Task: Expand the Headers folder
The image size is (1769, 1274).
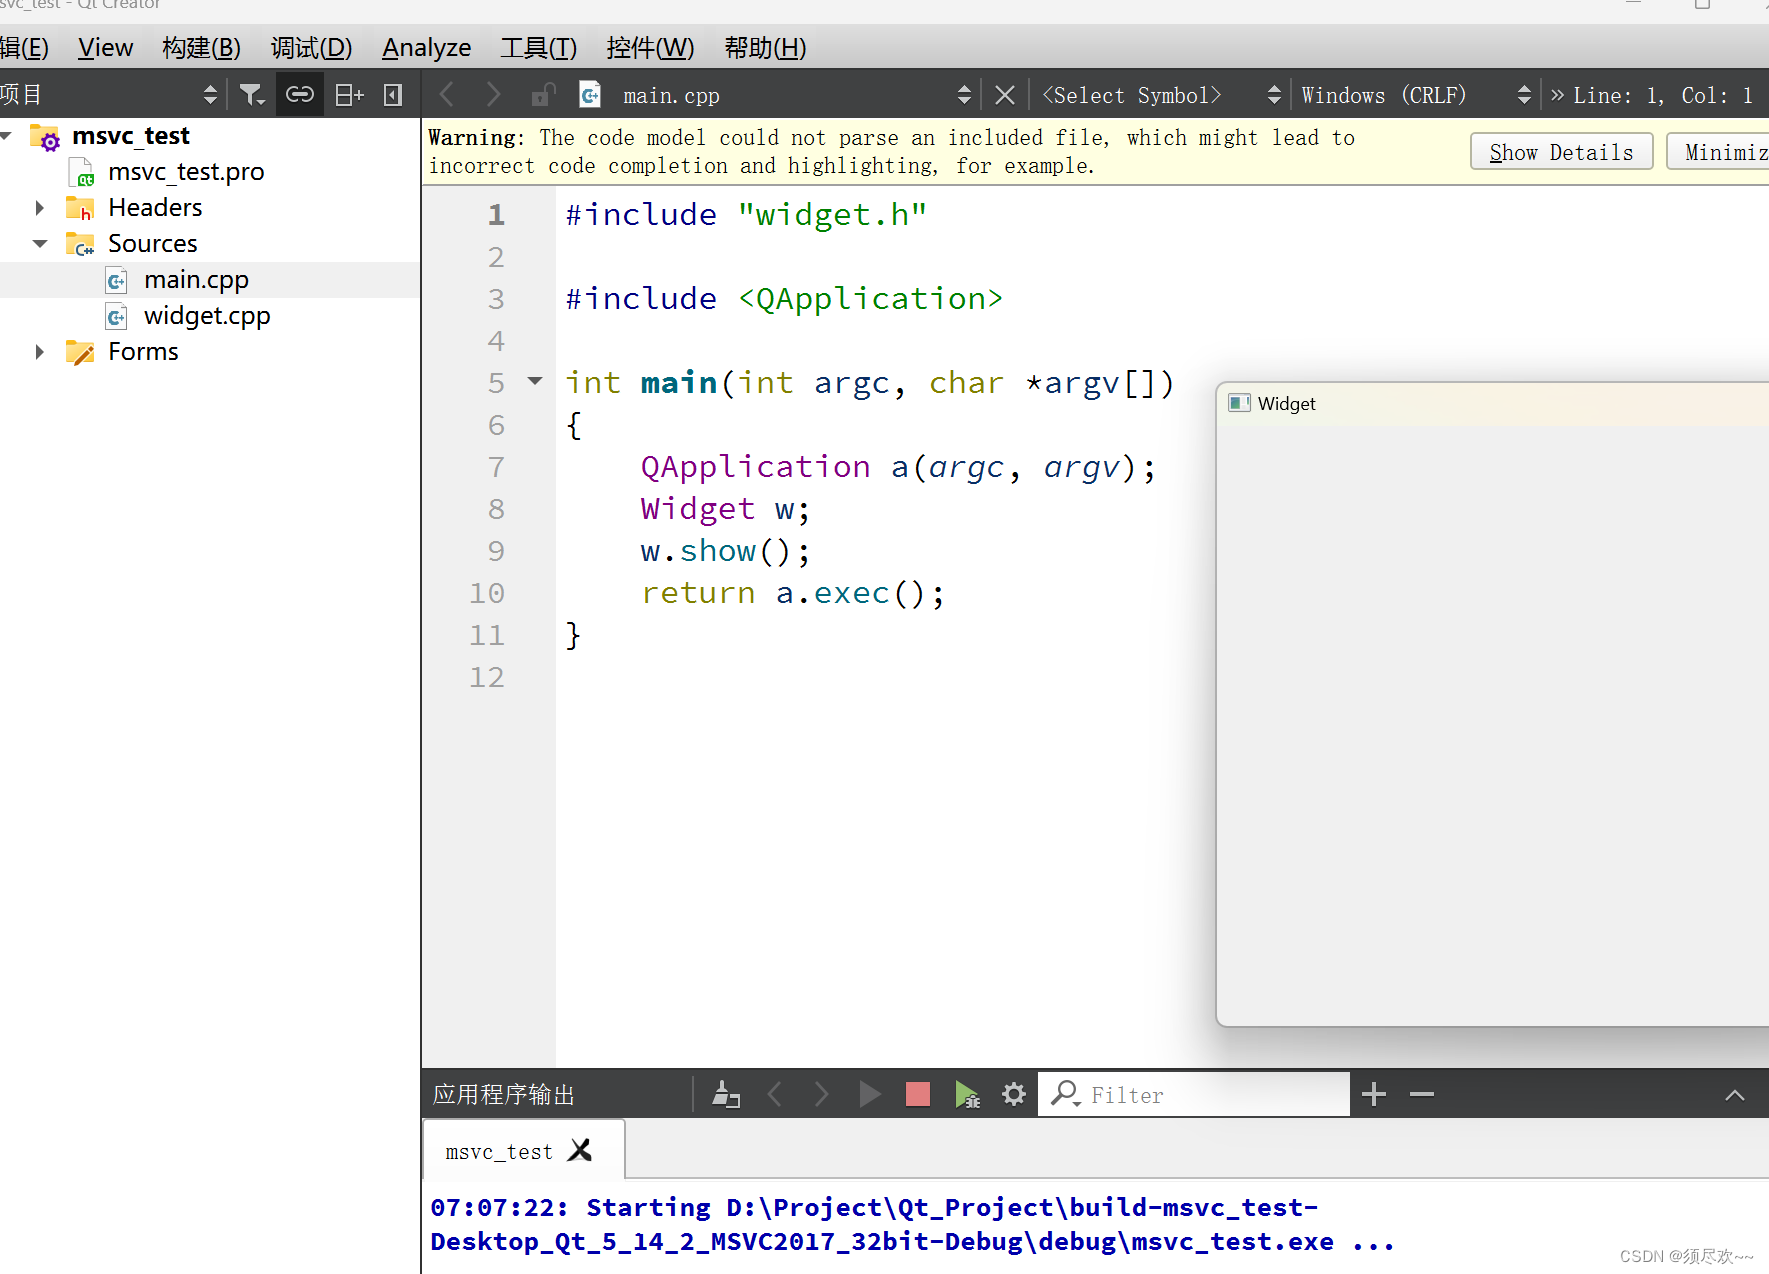Action: 40,208
